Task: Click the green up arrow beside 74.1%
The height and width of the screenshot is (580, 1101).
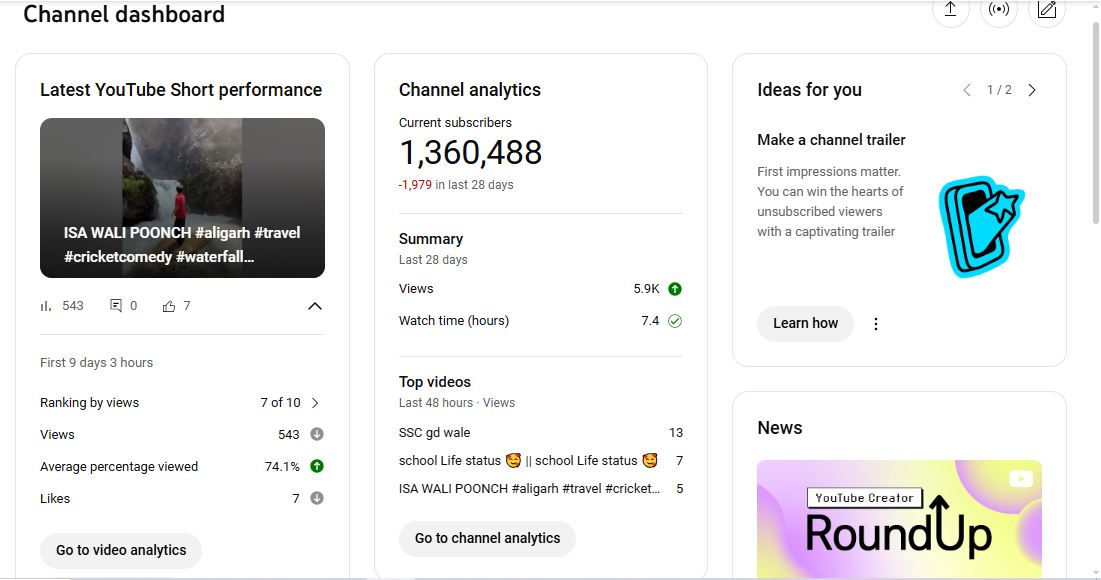Action: pyautogui.click(x=317, y=466)
